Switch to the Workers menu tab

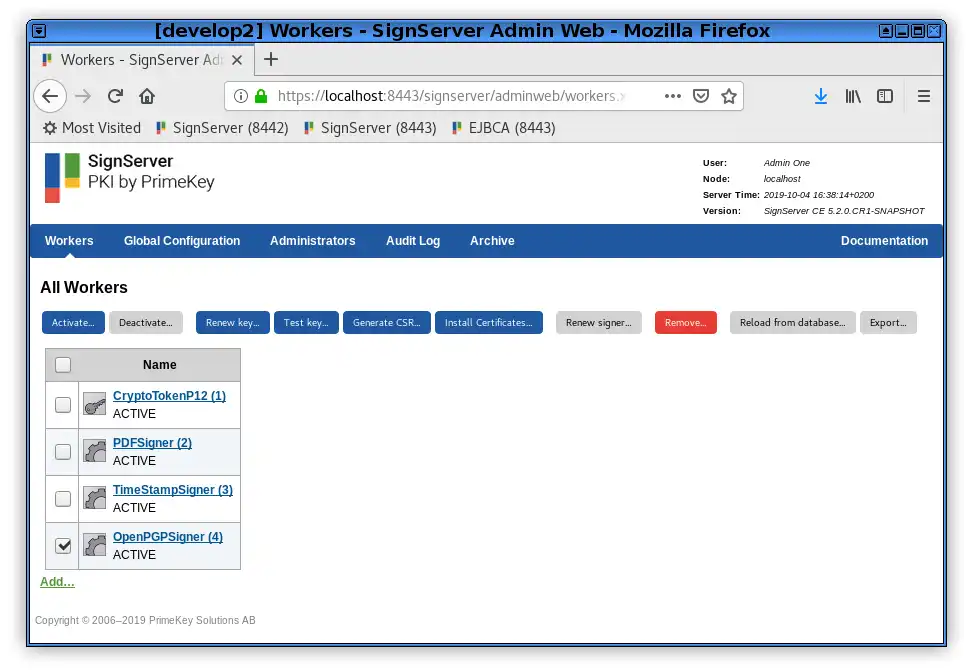click(69, 240)
